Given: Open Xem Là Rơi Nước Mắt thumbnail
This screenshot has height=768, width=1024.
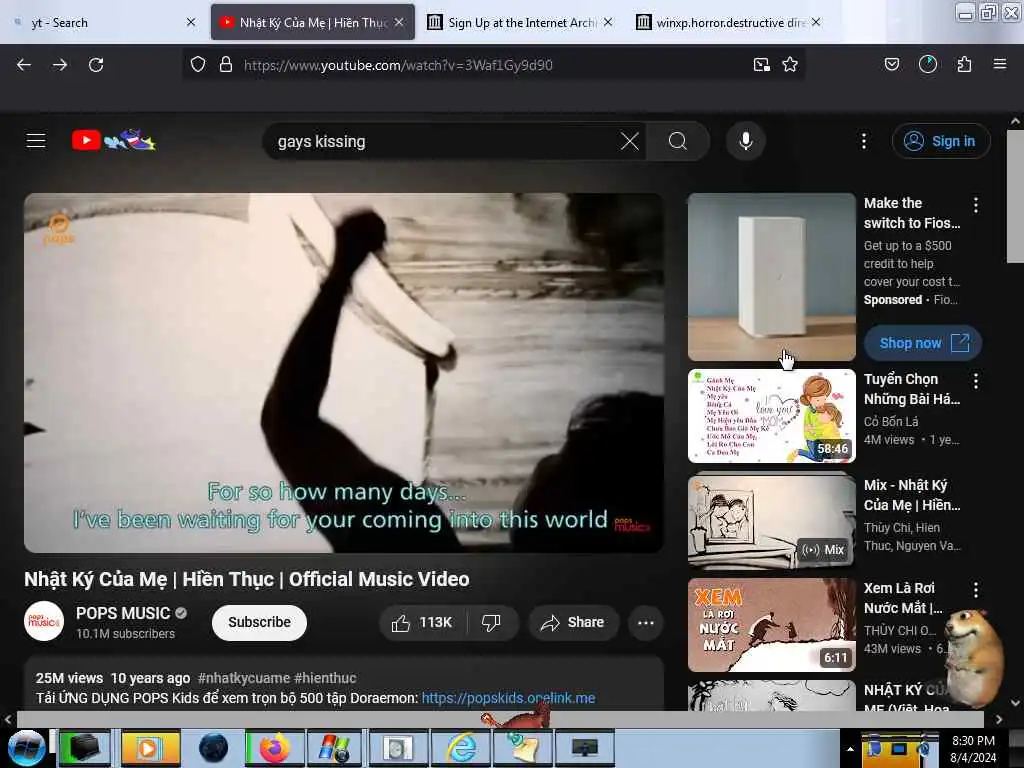Looking at the screenshot, I should pos(771,625).
